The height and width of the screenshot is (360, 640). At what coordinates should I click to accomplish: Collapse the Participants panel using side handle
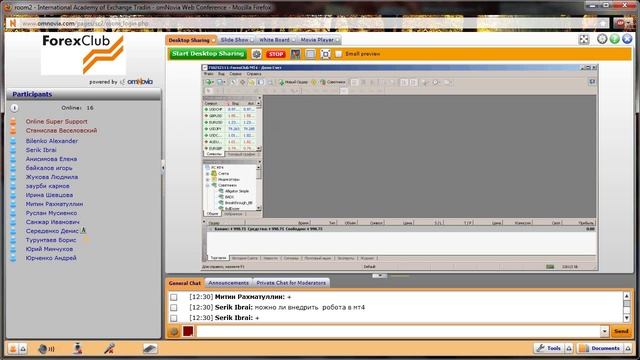click(x=163, y=167)
